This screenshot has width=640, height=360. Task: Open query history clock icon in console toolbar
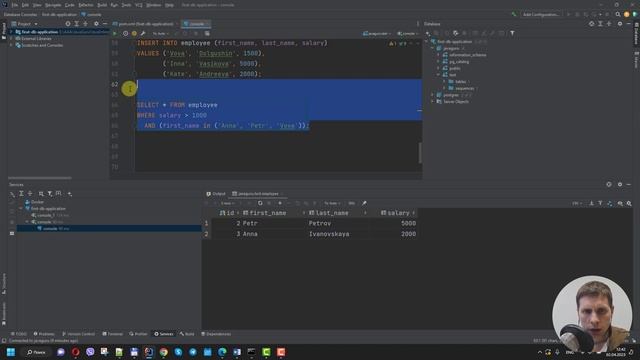click(125, 33)
